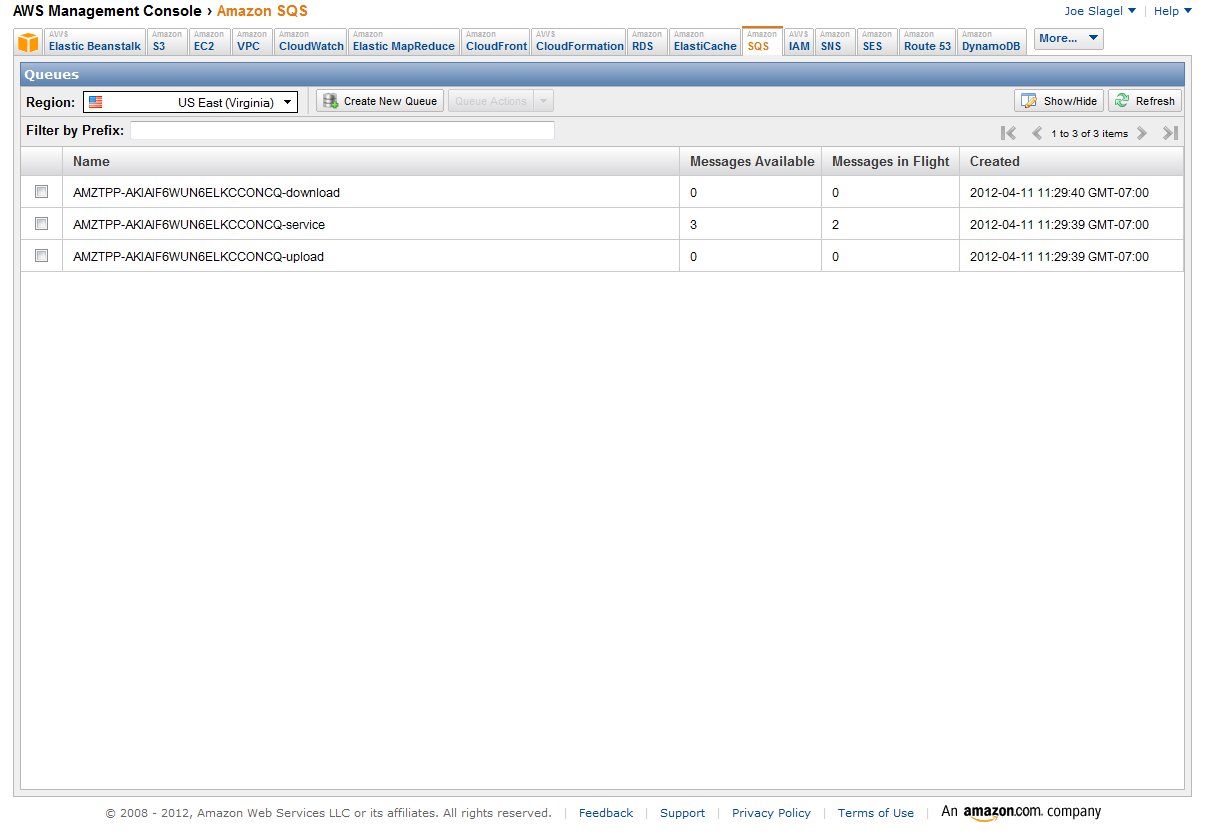
Task: Switch to the CloudWatch tab
Action: tap(311, 42)
